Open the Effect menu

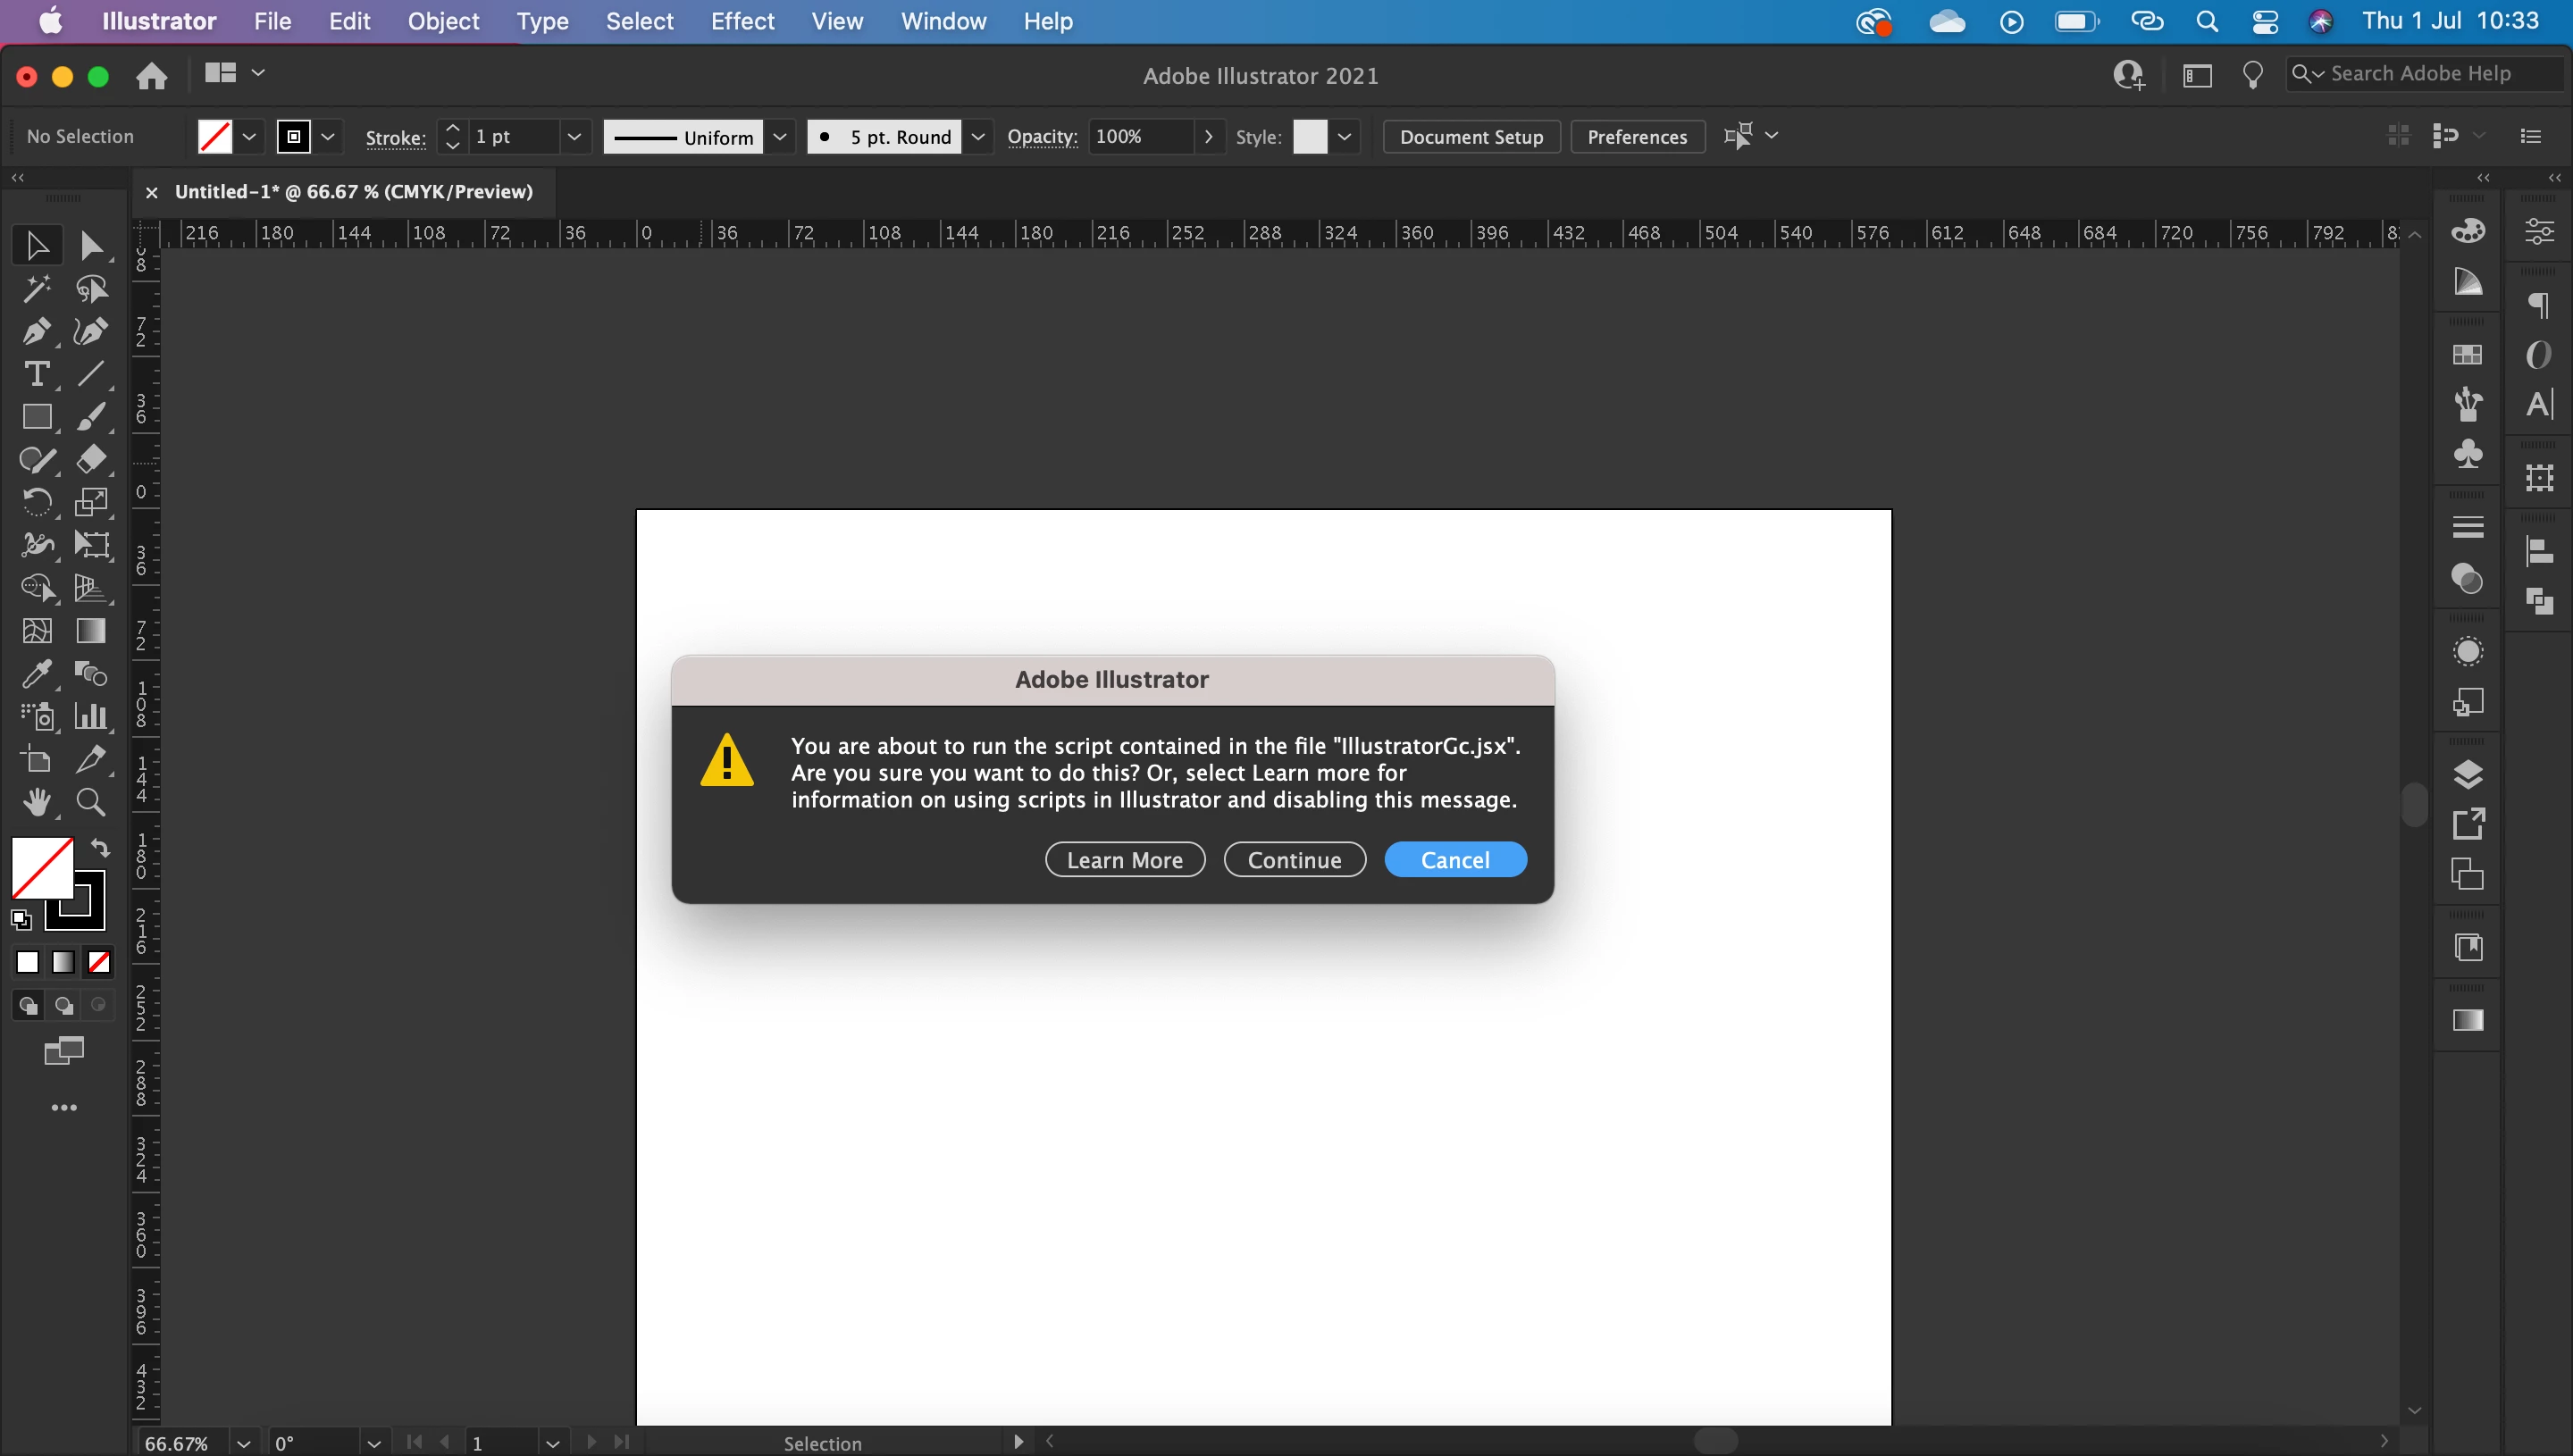742,21
